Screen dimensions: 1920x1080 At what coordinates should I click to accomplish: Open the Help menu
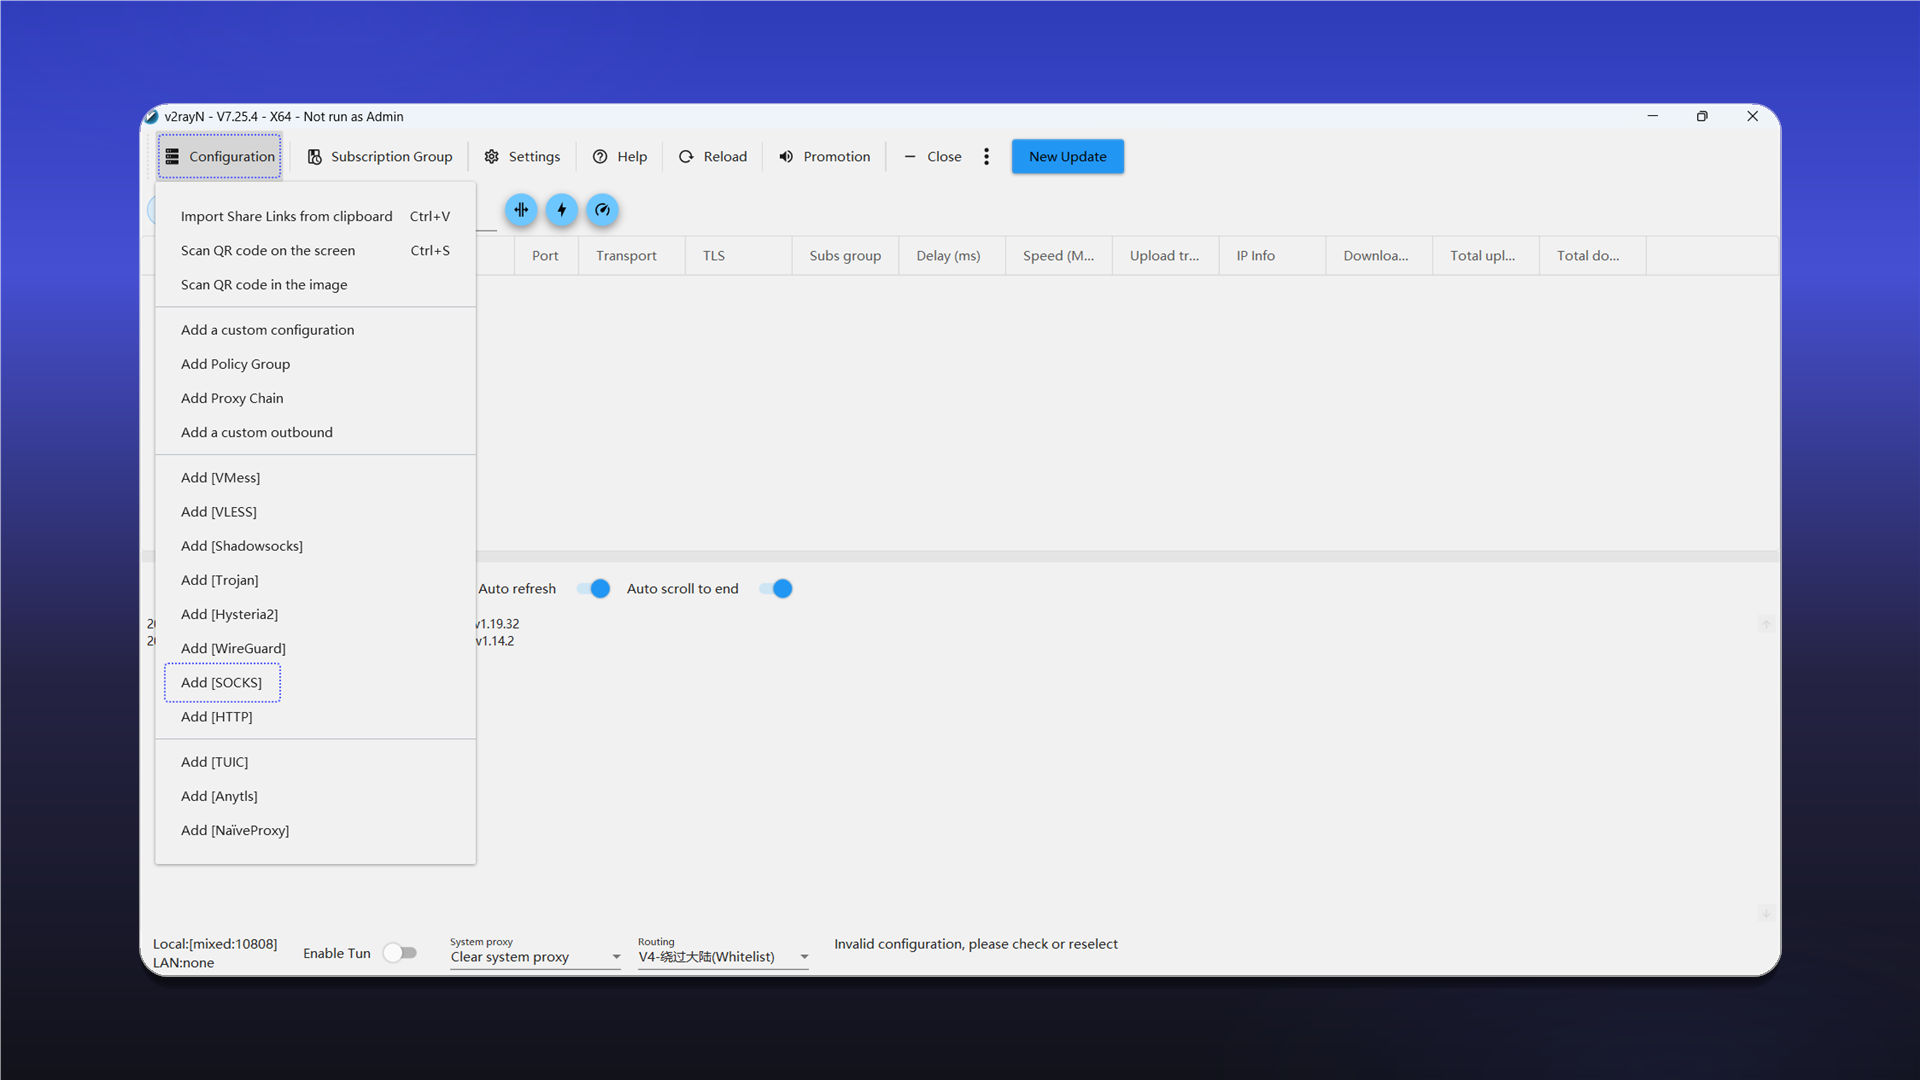point(620,157)
